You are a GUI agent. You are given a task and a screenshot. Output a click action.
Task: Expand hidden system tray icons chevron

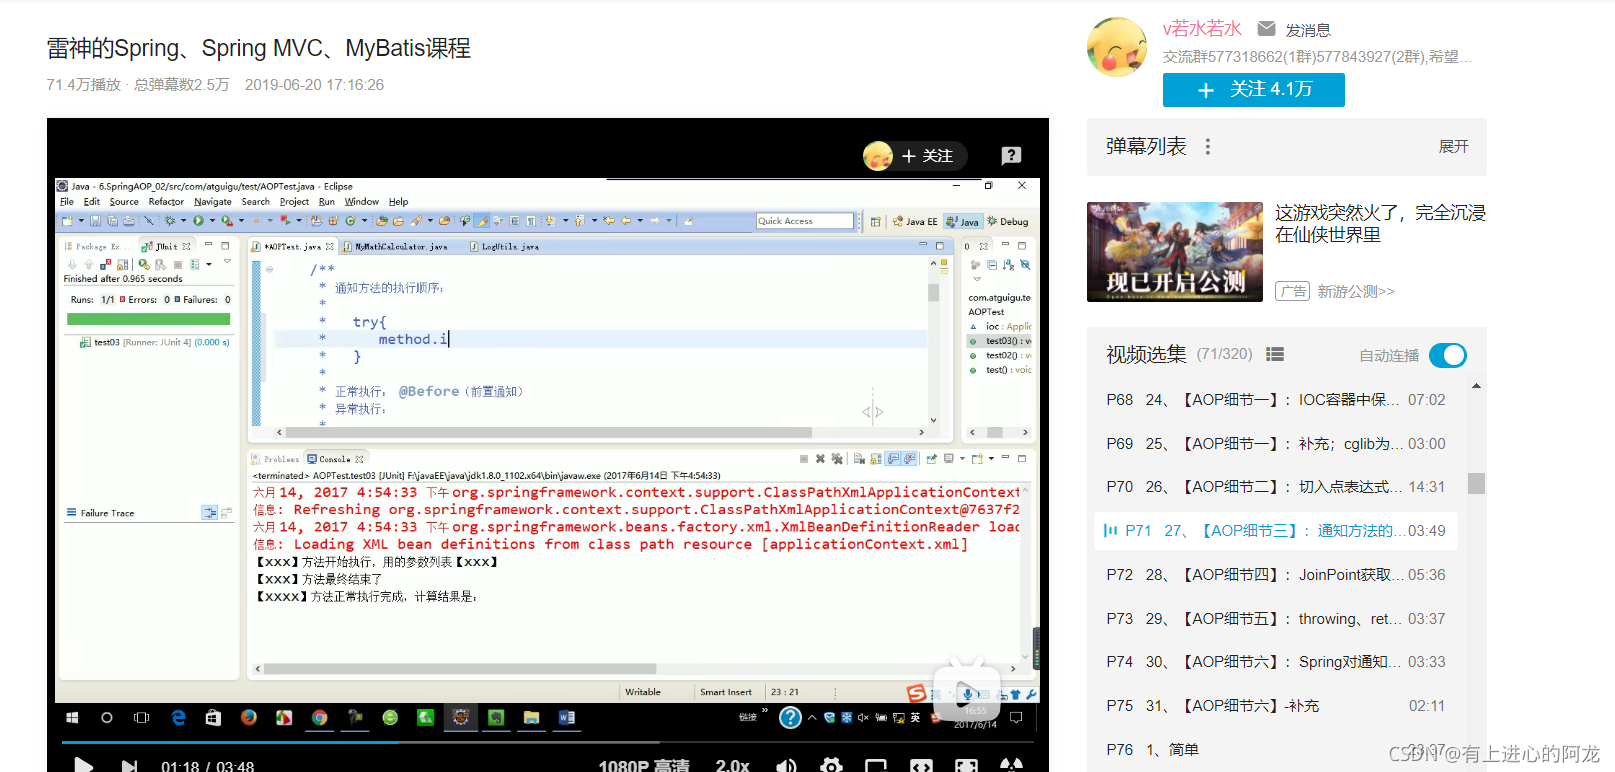coord(812,717)
